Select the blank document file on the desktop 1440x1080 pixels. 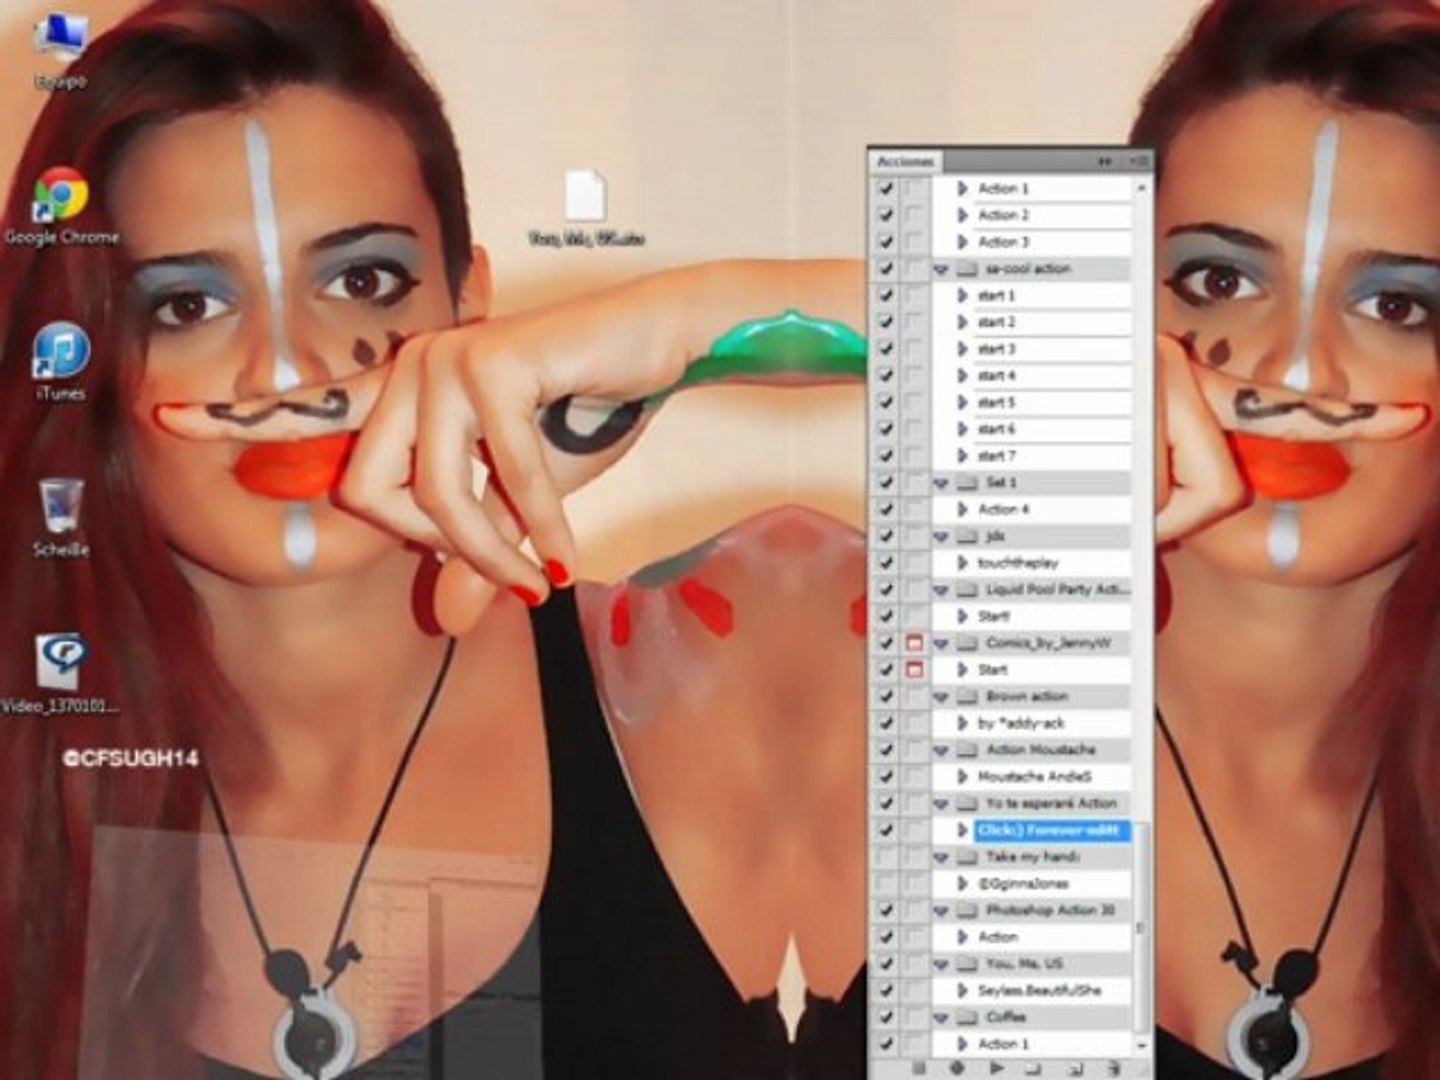point(586,208)
